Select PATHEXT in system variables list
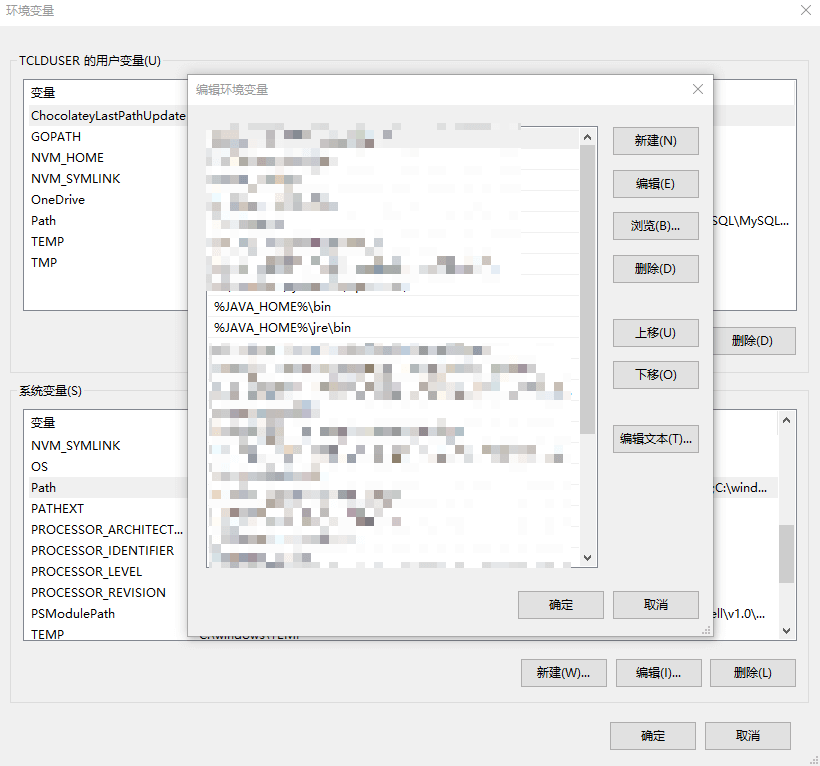The height and width of the screenshot is (766, 820). pyautogui.click(x=58, y=509)
